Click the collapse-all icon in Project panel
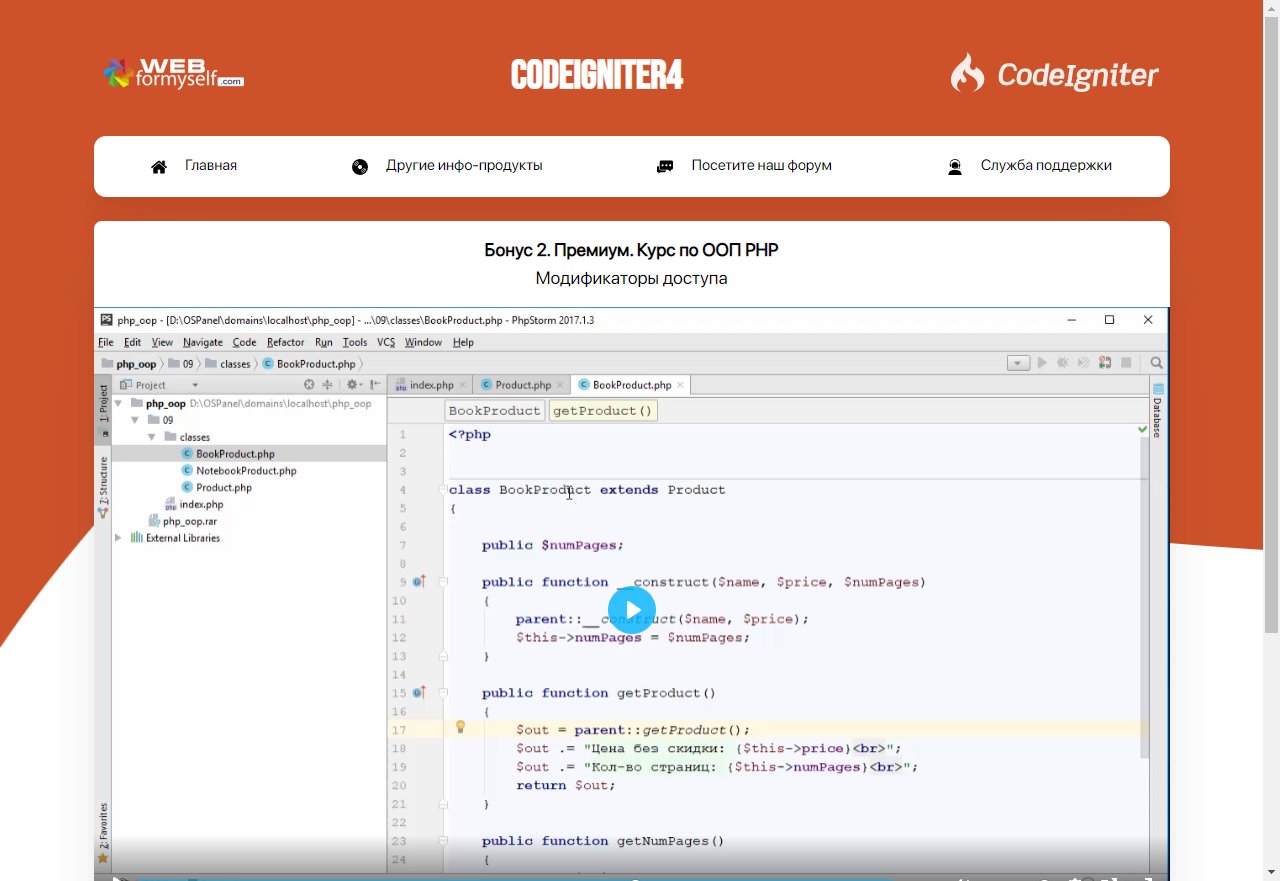The height and width of the screenshot is (881, 1280). [x=327, y=385]
